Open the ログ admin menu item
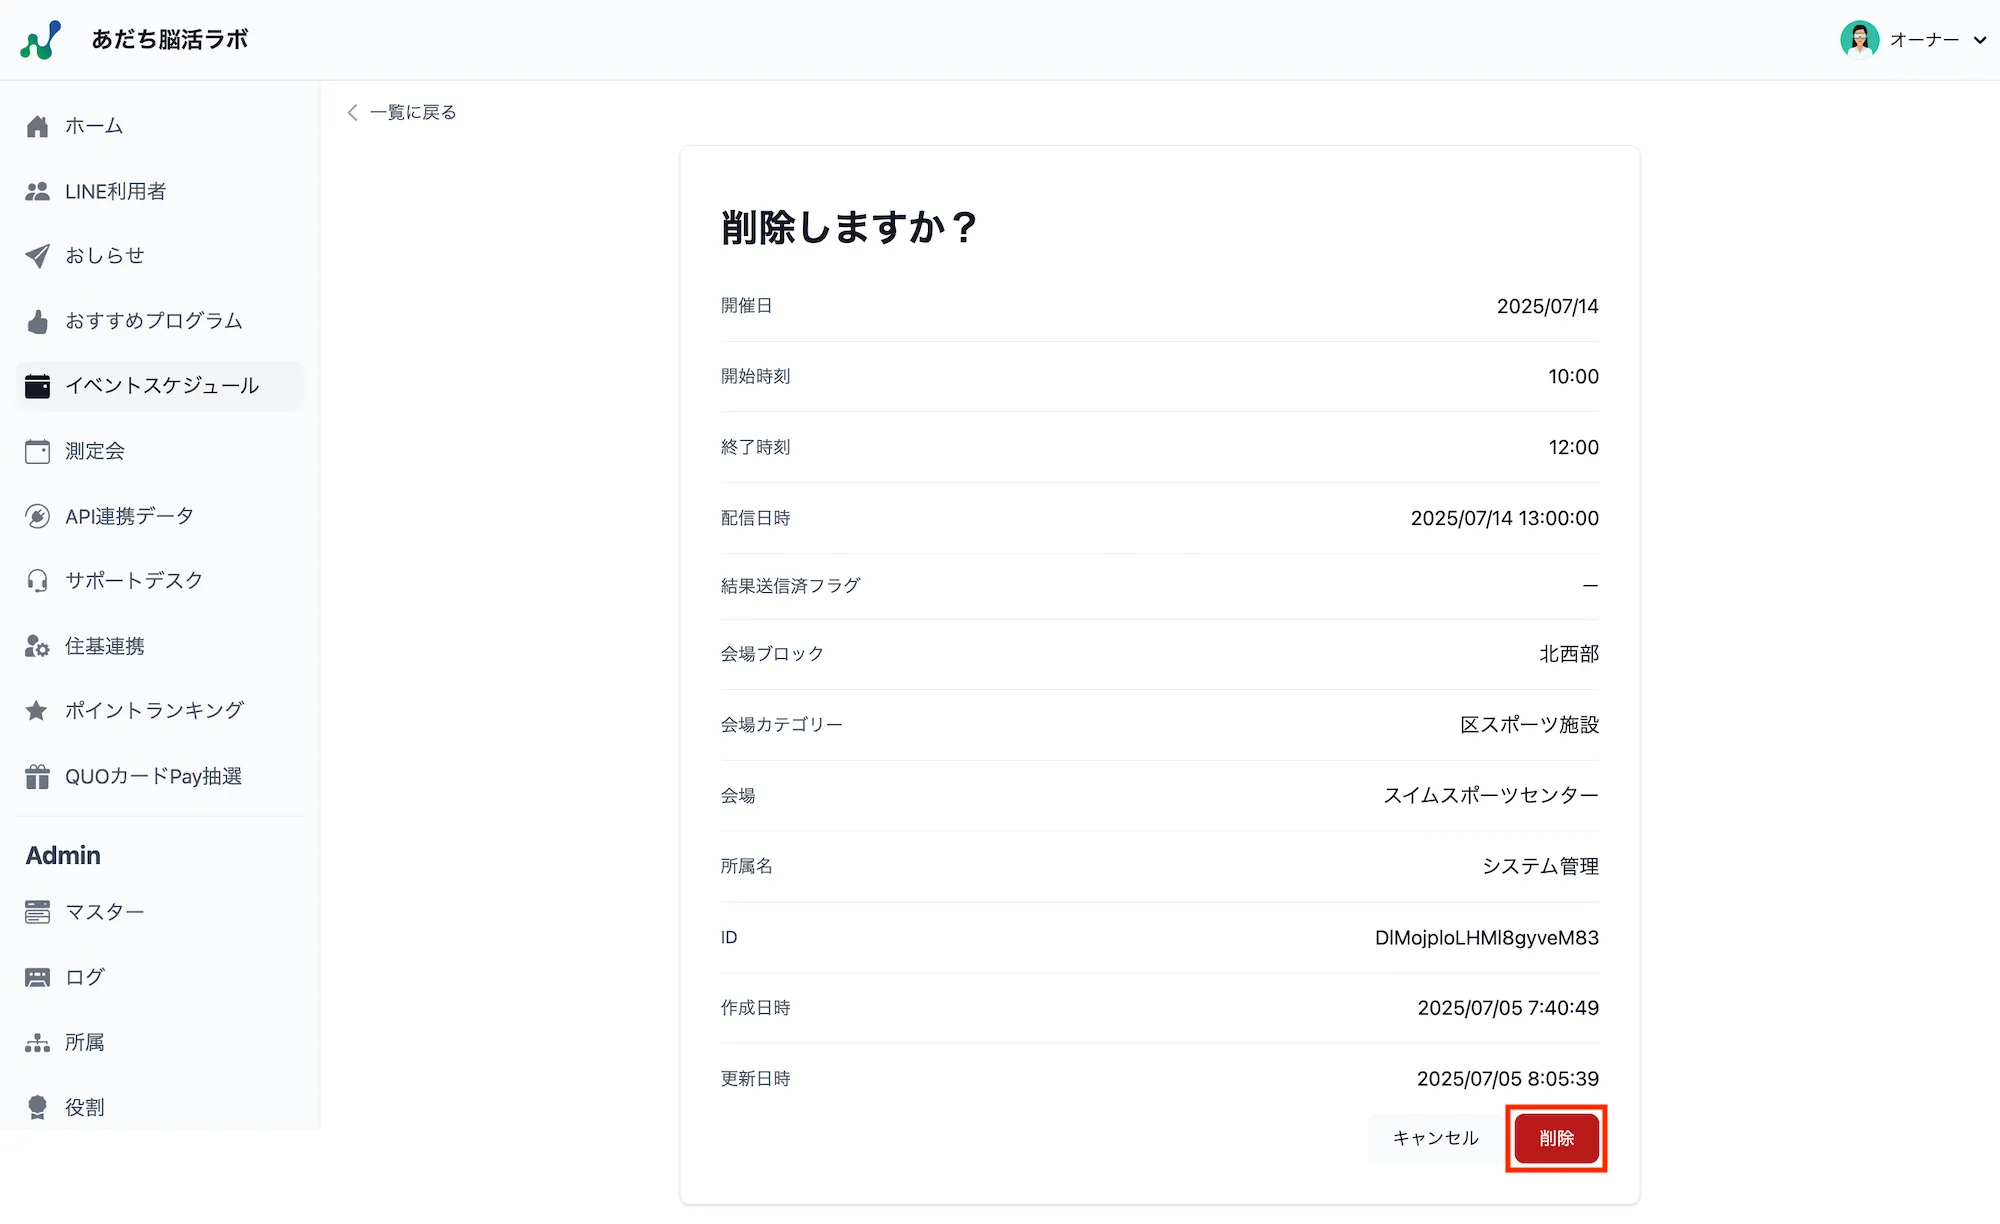This screenshot has height=1224, width=2000. point(84,978)
